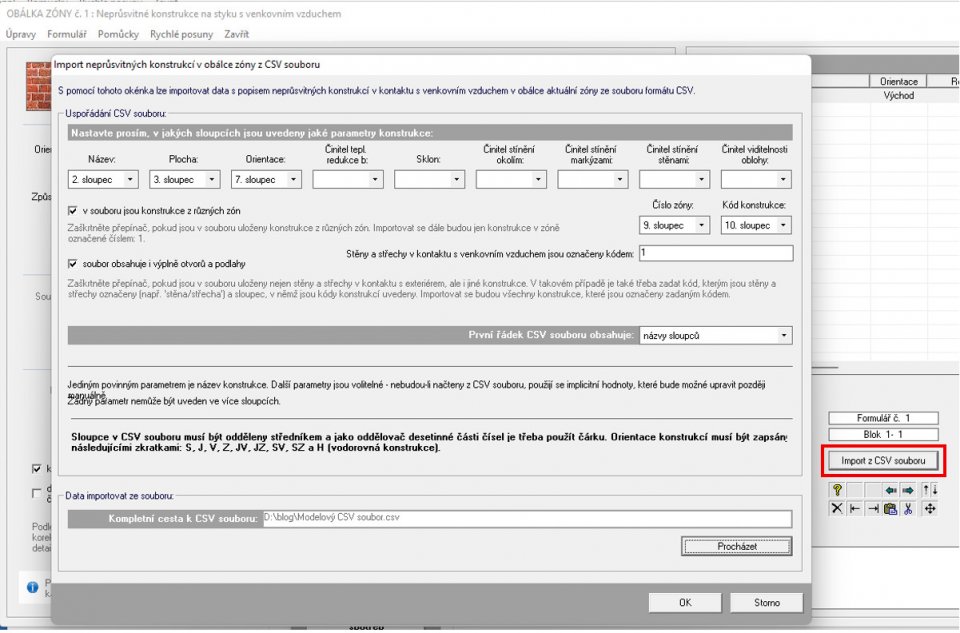Toggle 'soubor obsahuje i výplně otvorů a podlahy'
The width and height of the screenshot is (960, 633).
click(x=73, y=264)
